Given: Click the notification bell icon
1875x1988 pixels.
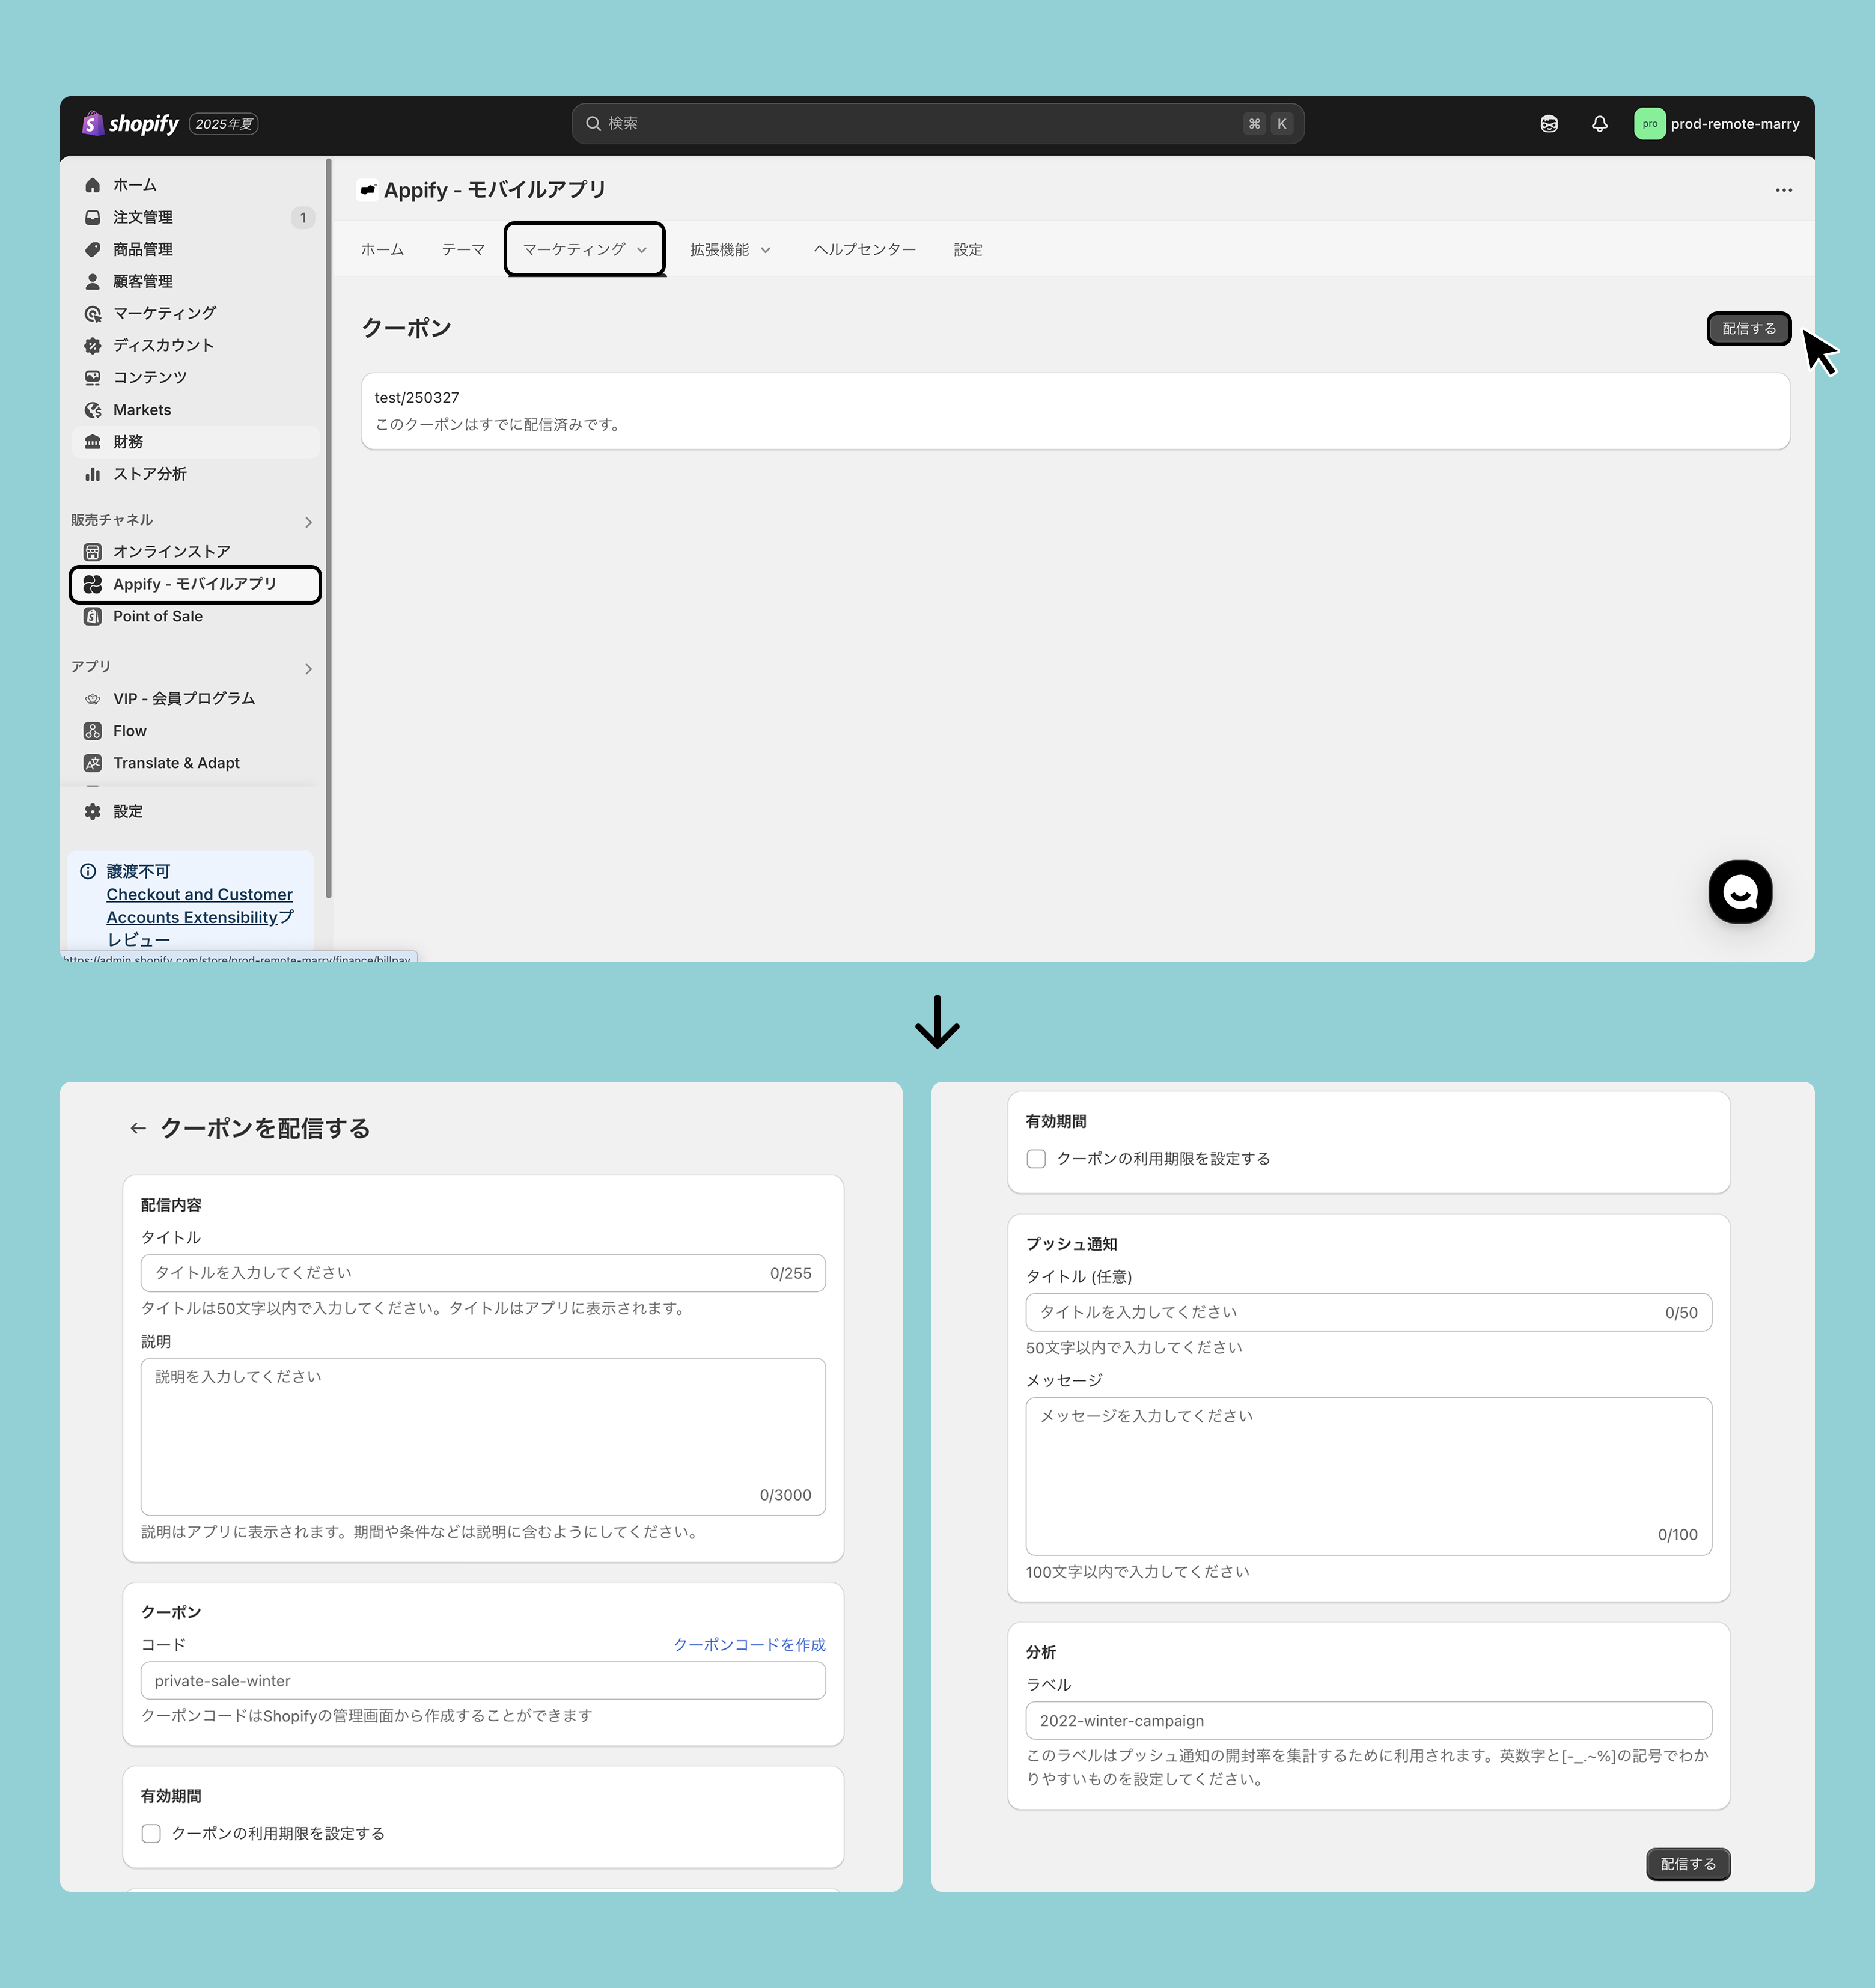Looking at the screenshot, I should pyautogui.click(x=1599, y=124).
